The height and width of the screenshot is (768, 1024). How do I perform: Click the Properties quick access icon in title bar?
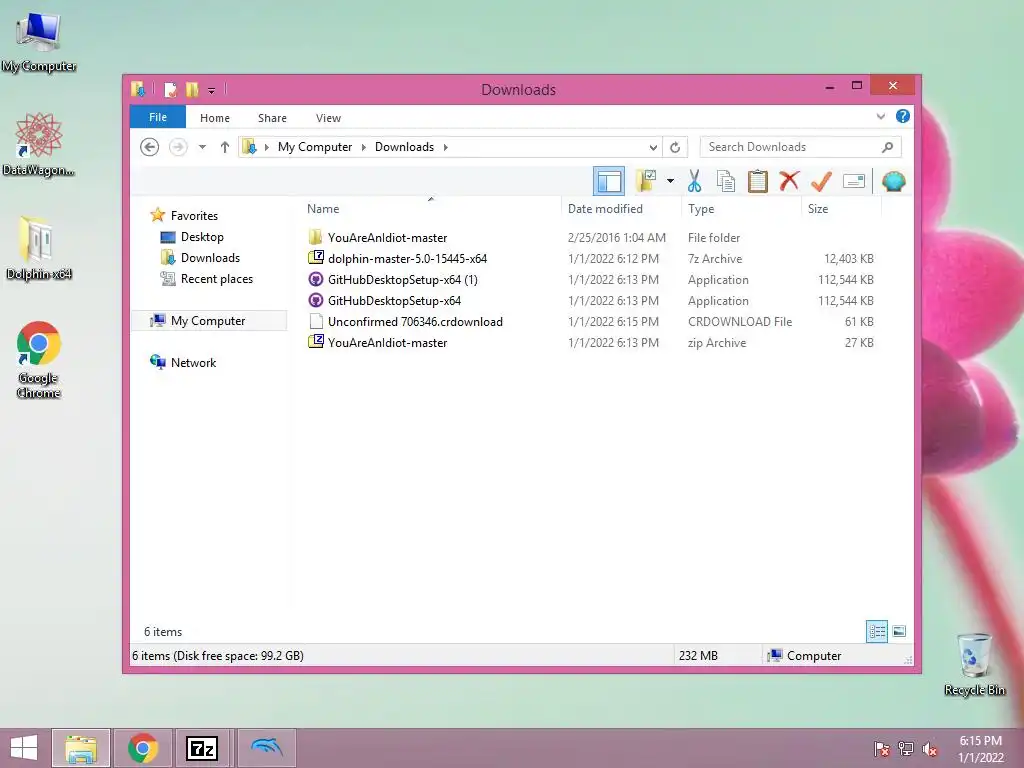170,89
